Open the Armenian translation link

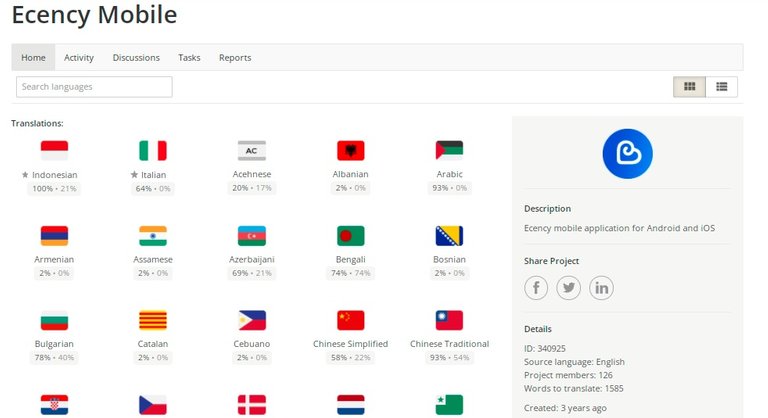[54, 259]
